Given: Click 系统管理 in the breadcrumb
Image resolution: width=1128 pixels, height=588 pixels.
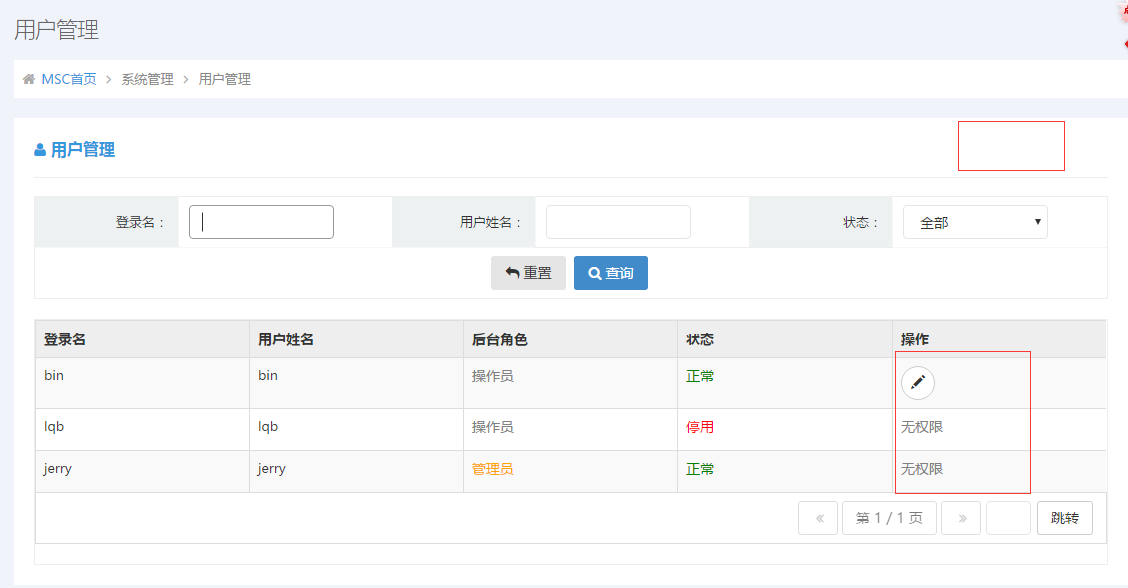Looking at the screenshot, I should click(x=147, y=79).
